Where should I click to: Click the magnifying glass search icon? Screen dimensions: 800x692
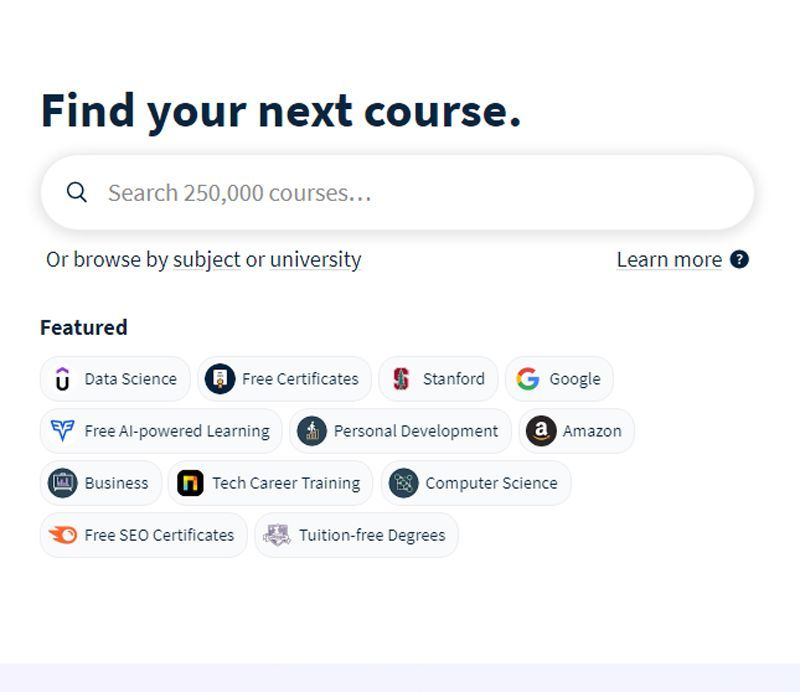click(x=77, y=192)
